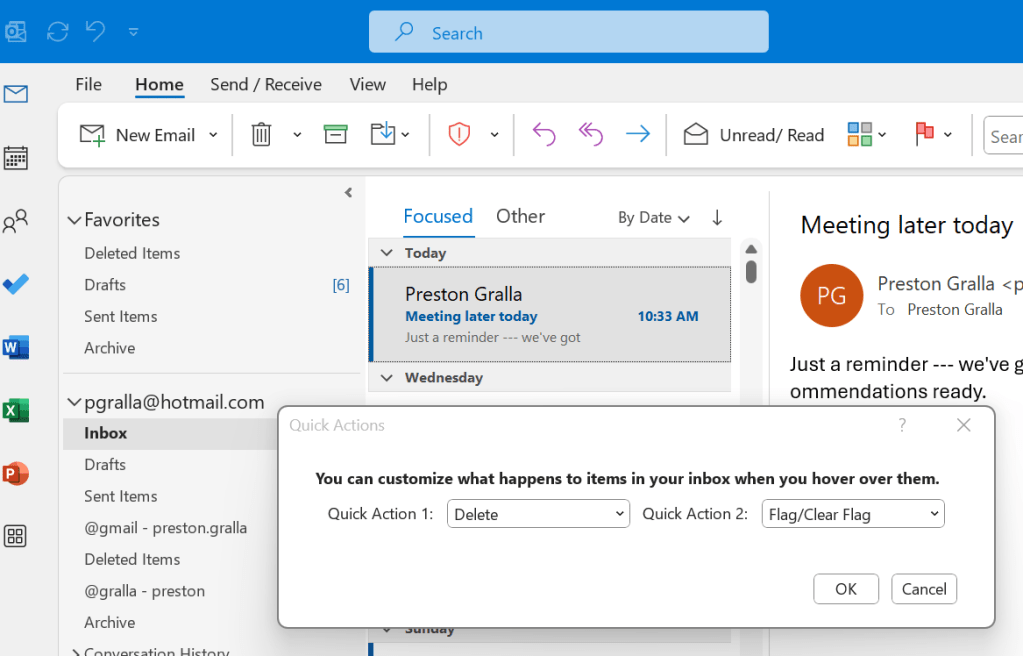The image size is (1023, 656).
Task: Click the Outlook app icon in title bar
Action: coord(15,31)
